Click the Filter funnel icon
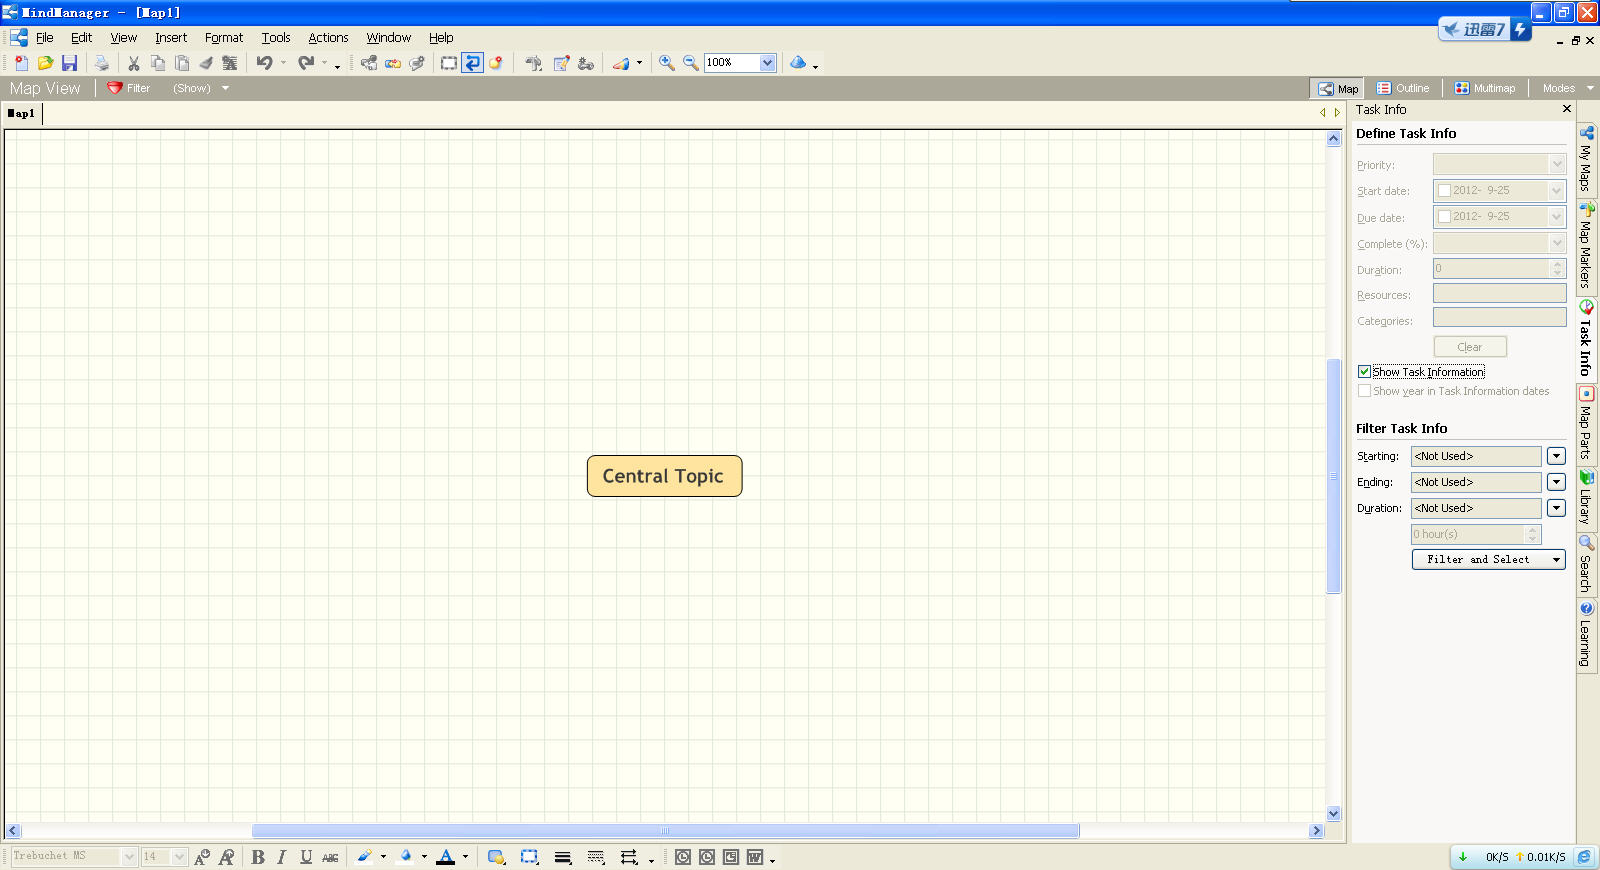This screenshot has width=1600, height=870. coord(115,88)
